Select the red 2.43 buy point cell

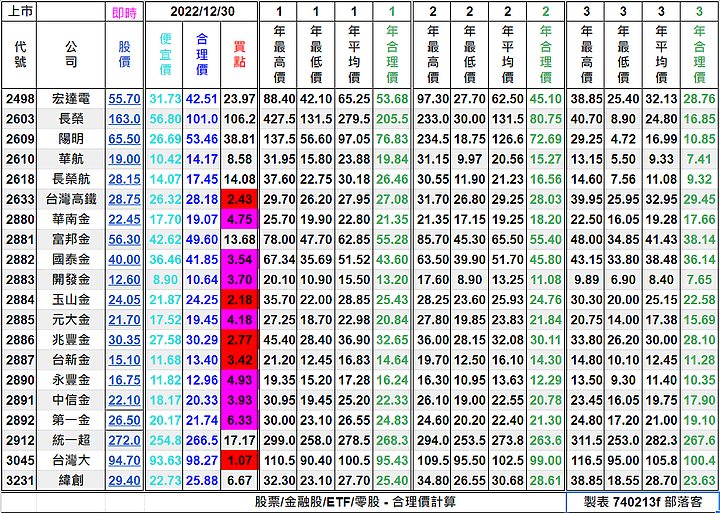click(239, 199)
